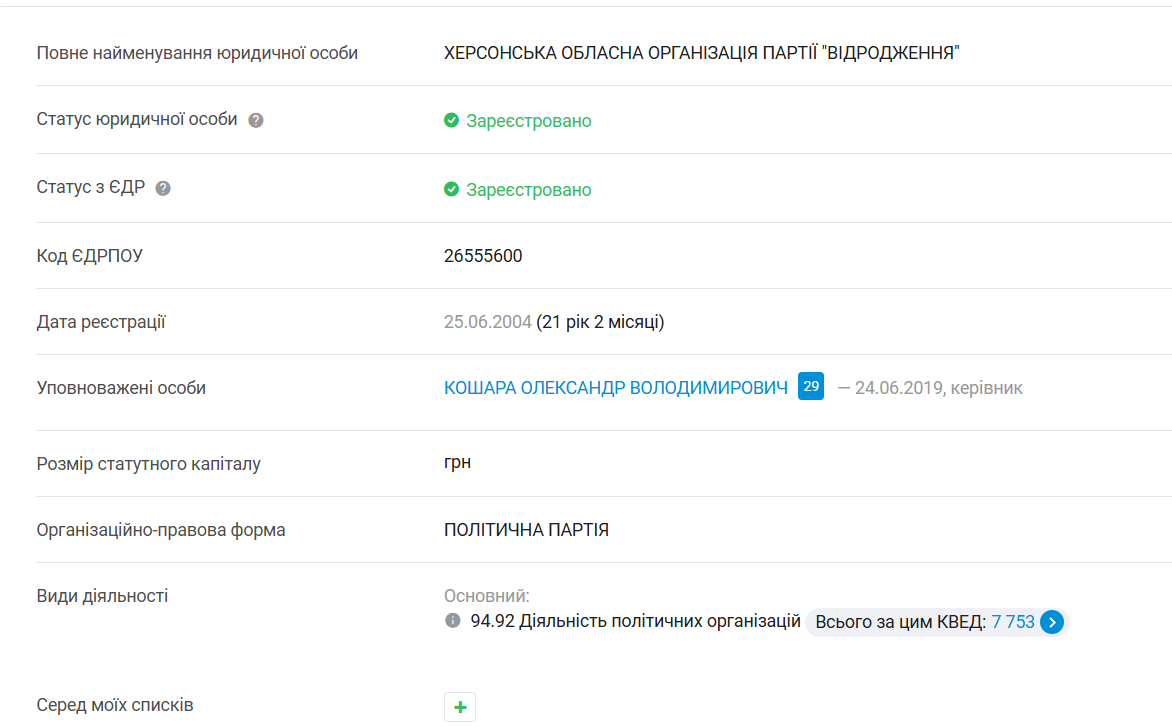Viewport: 1172px width, 727px height.
Task: Open КОШАРА ОЛЕКСАНДР ВОЛОДИМИРОВИЧ profile link
Action: (x=616, y=388)
